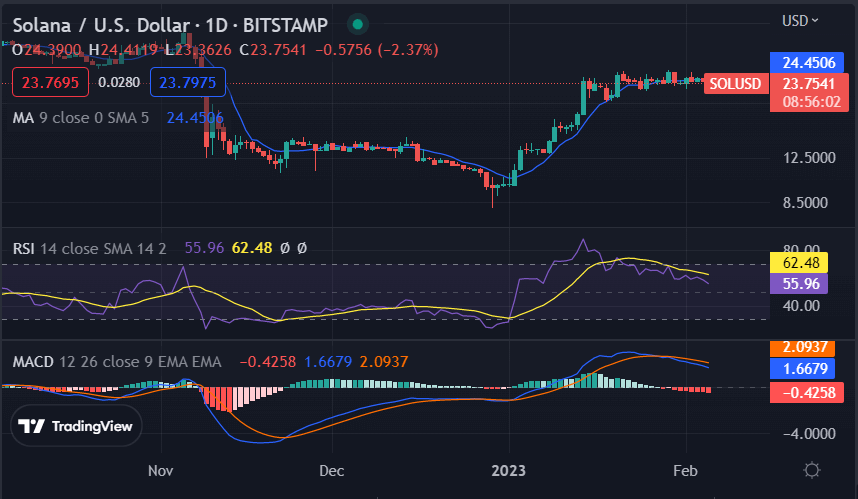This screenshot has height=499, width=858.
Task: Click the Dec label on time axis
Action: pos(331,469)
